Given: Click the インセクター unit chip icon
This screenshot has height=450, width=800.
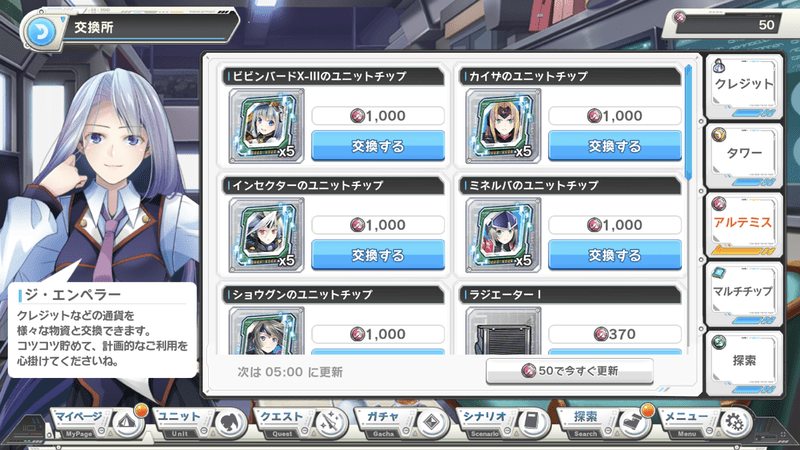Looking at the screenshot, I should coord(266,235).
